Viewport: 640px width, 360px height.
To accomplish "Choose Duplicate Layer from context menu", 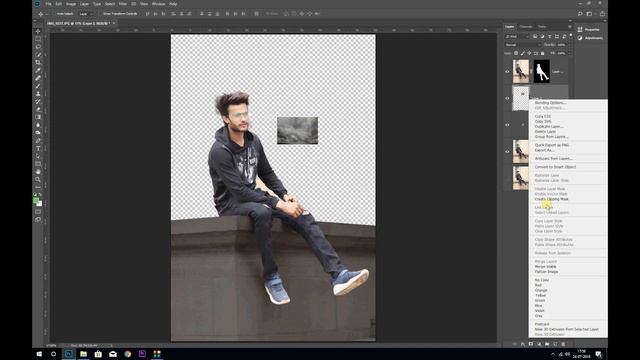I will pos(549,127).
